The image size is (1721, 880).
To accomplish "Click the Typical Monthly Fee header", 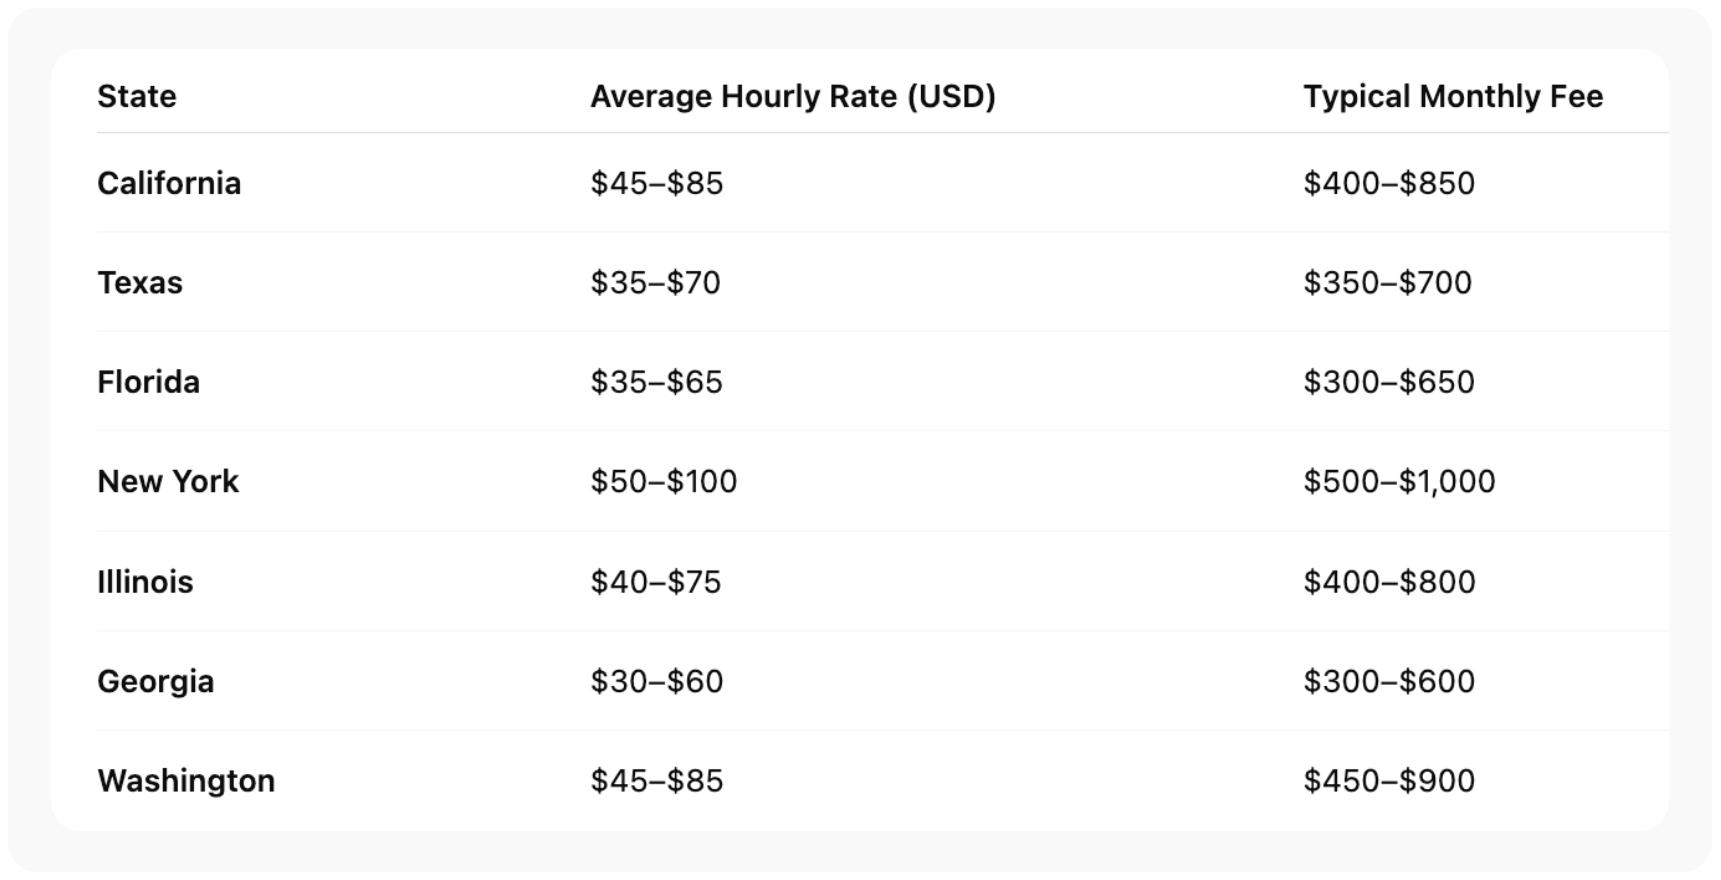I will [1453, 96].
